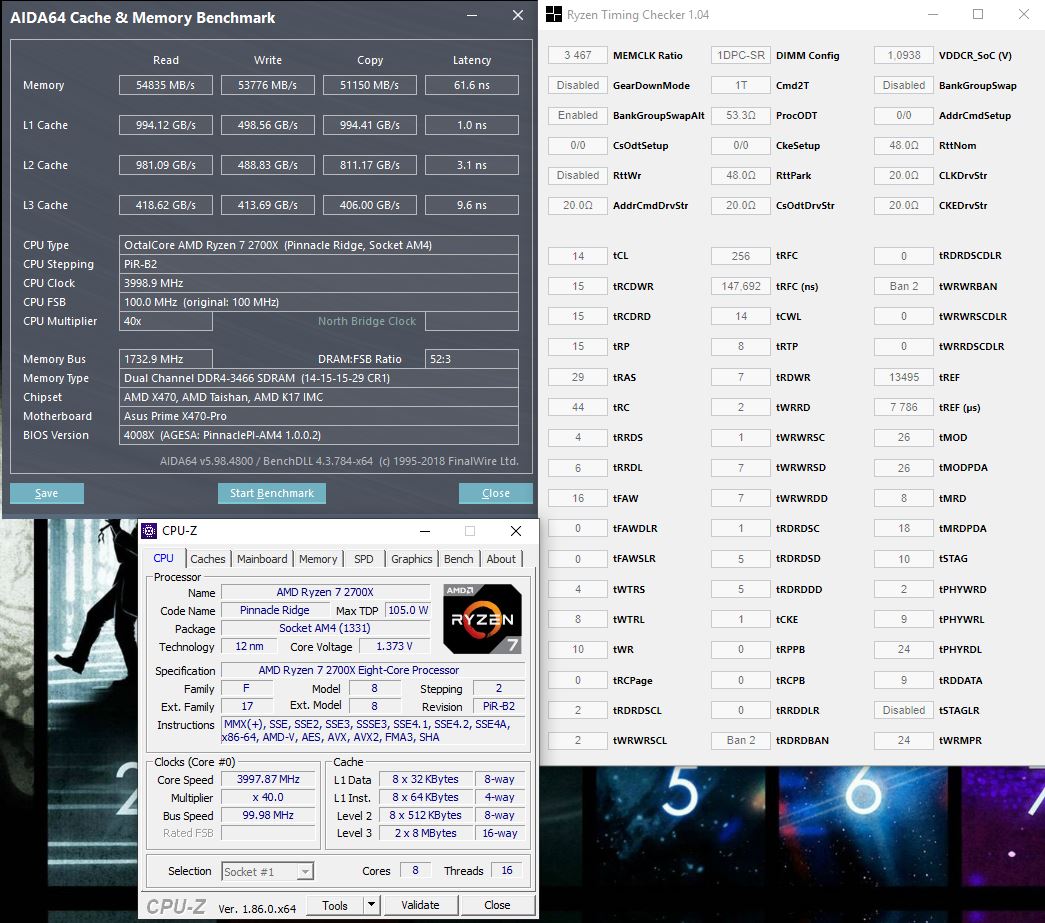This screenshot has width=1045, height=923.
Task: Click the Ryzen Timing Checker window icon
Action: click(x=553, y=15)
